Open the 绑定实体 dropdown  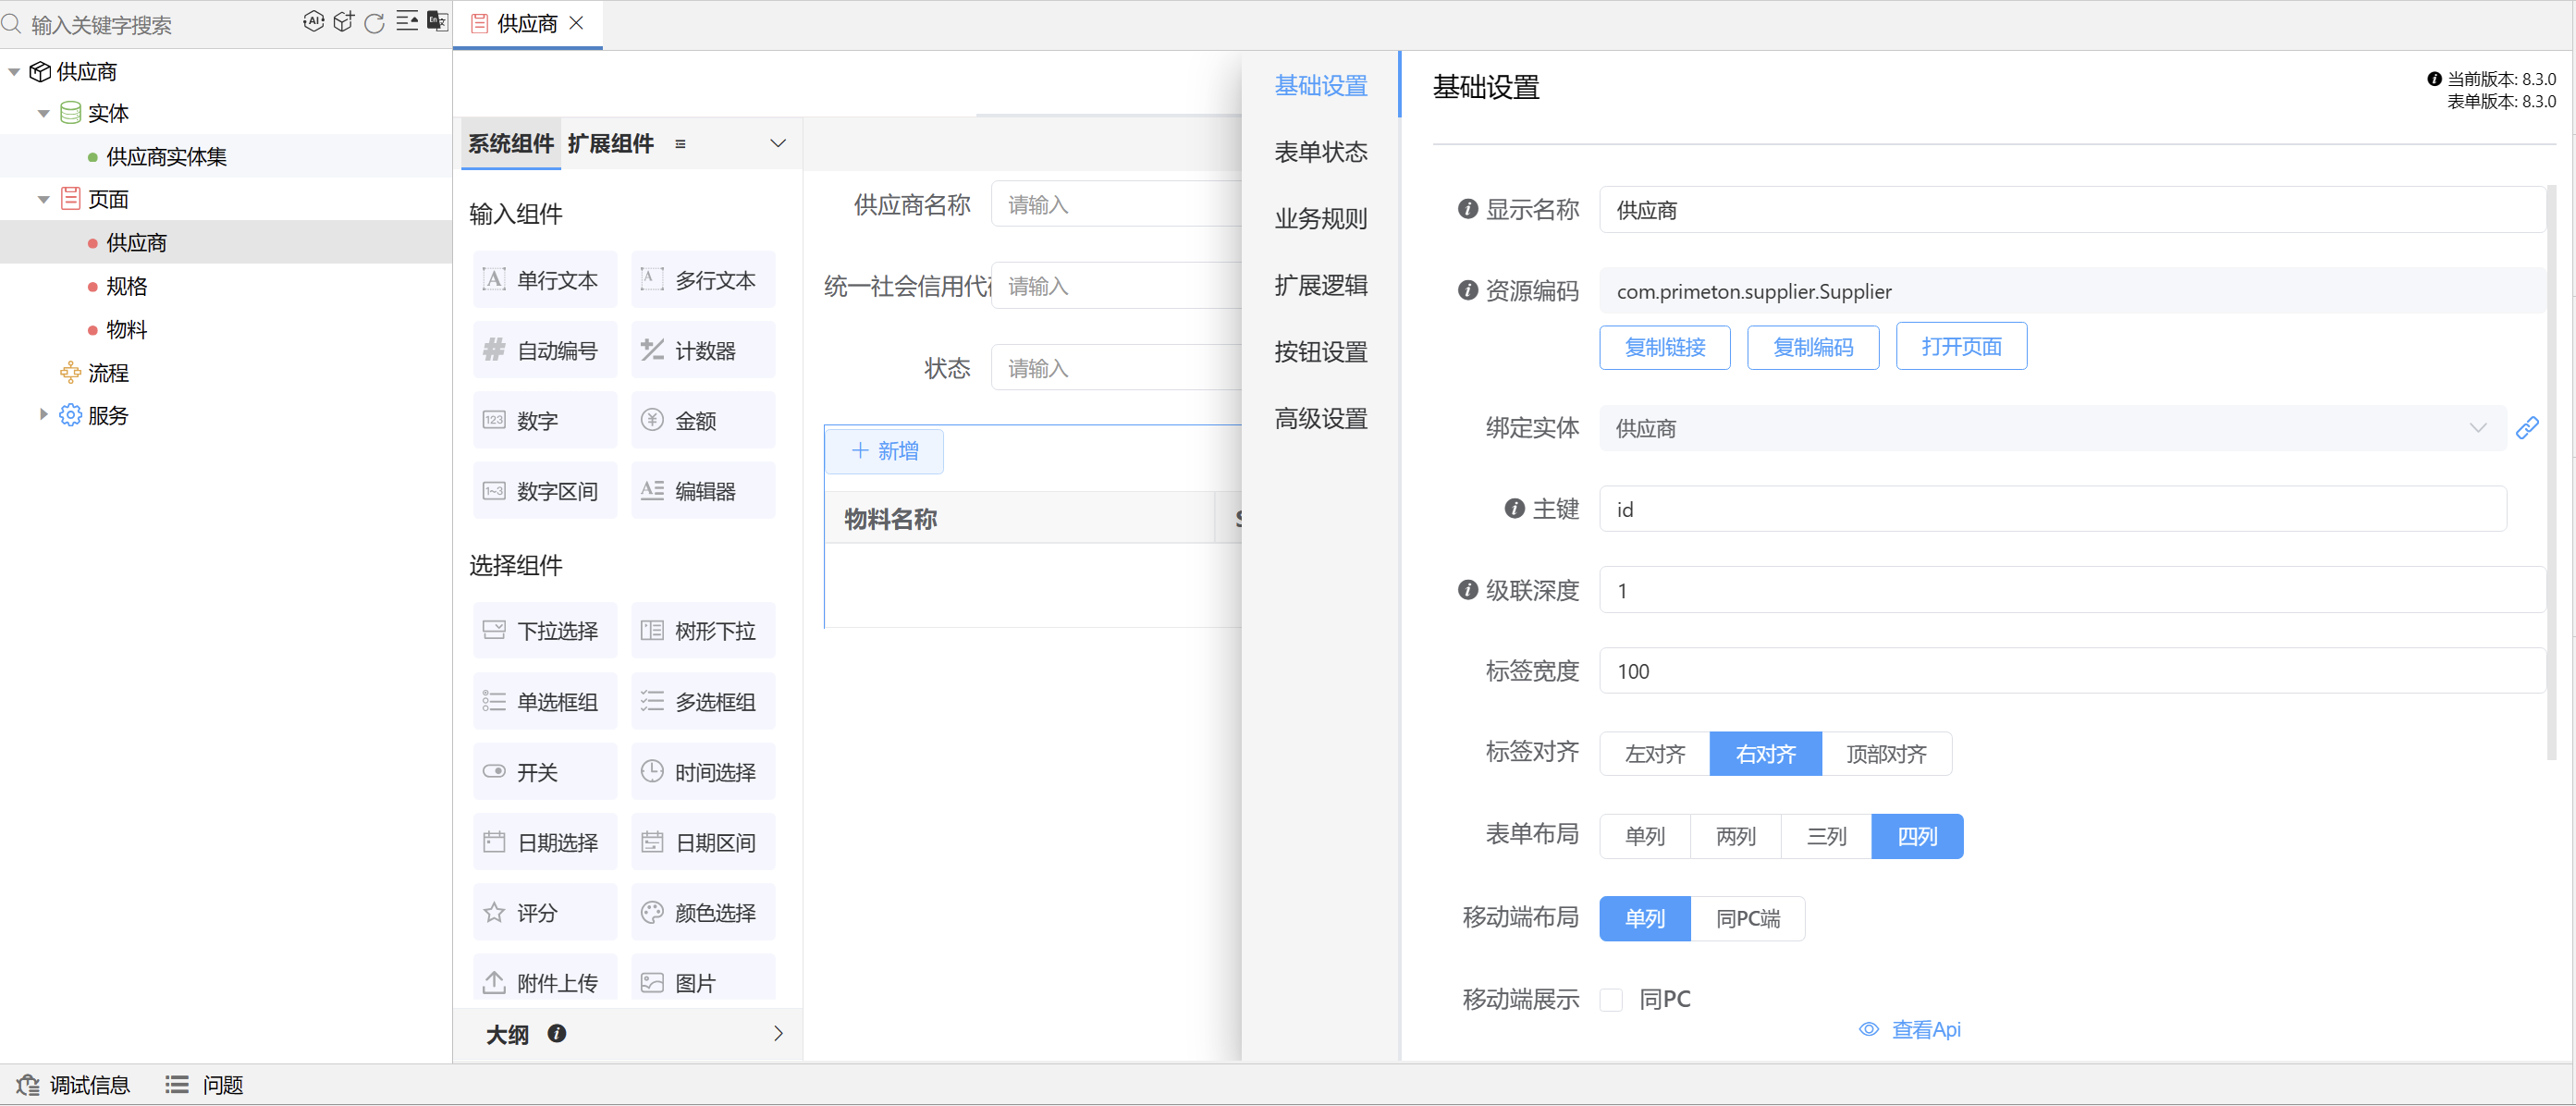click(x=2479, y=428)
